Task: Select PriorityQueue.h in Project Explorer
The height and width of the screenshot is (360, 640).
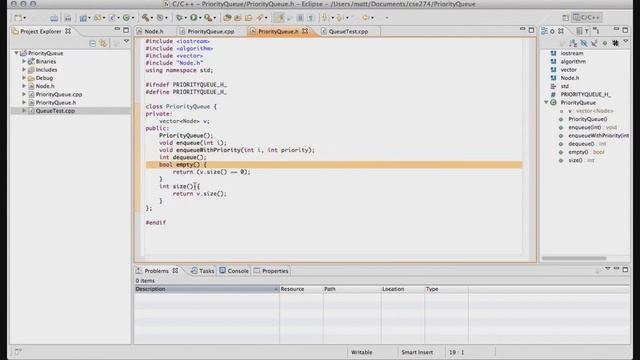Action: point(56,102)
